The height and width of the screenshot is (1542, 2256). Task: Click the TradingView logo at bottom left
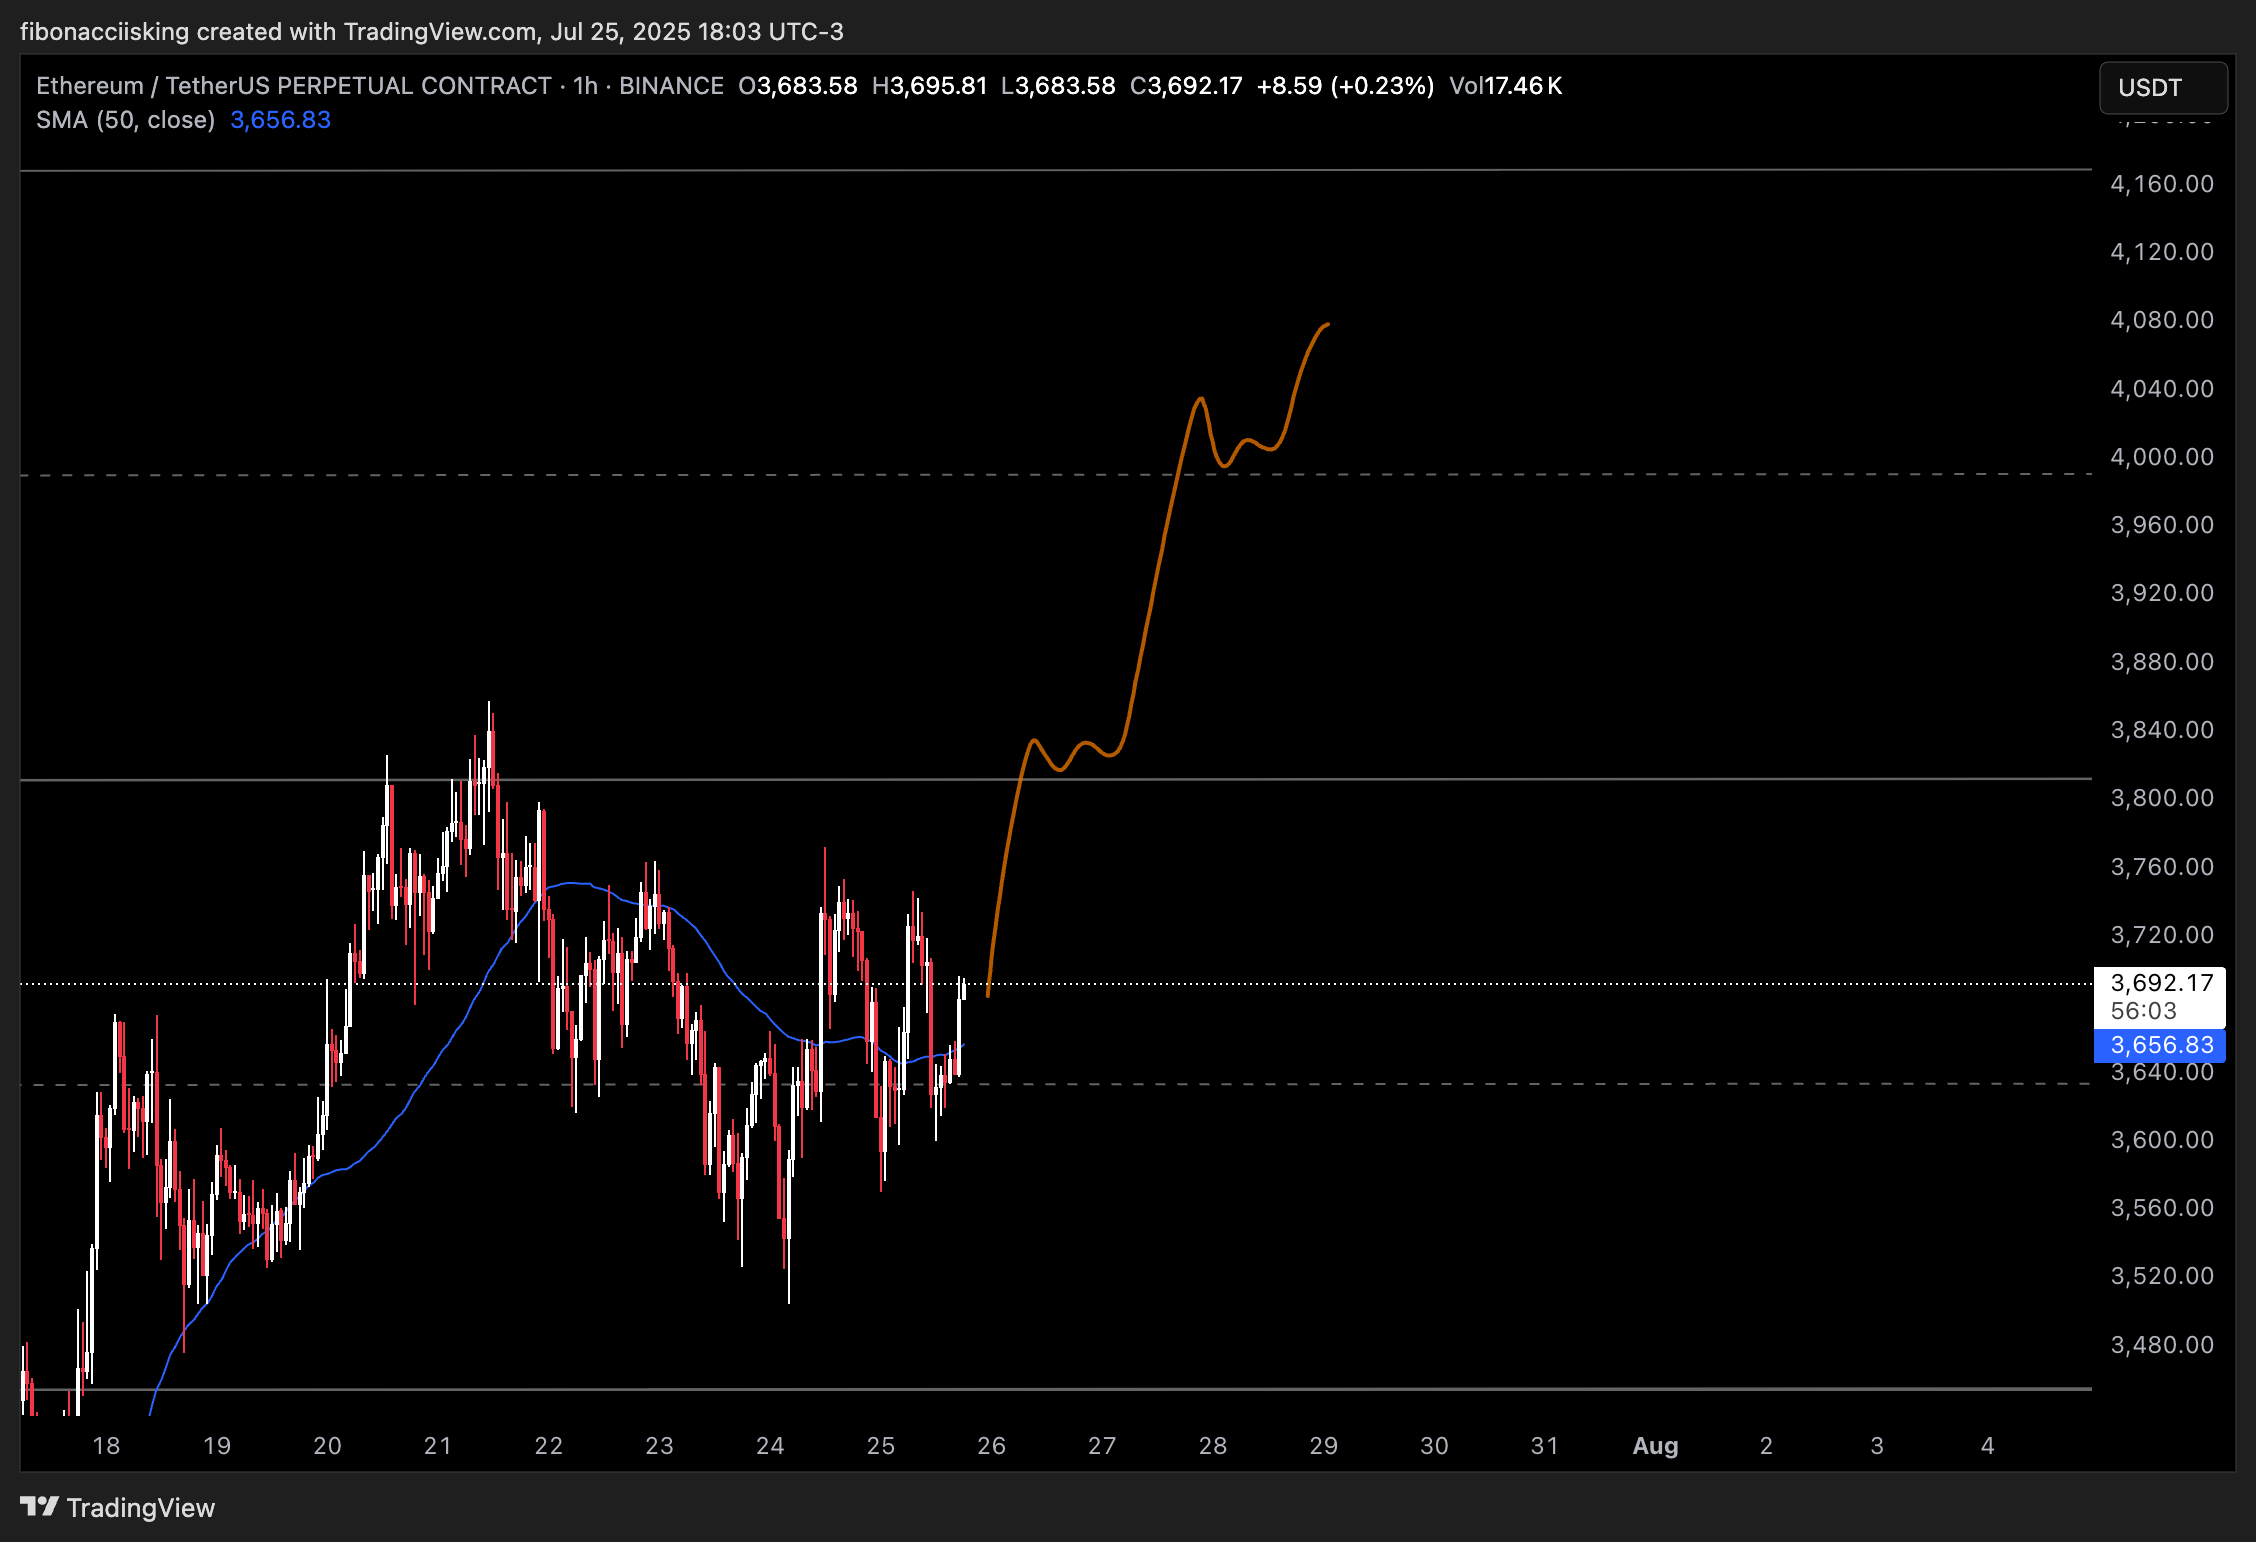pyautogui.click(x=117, y=1507)
